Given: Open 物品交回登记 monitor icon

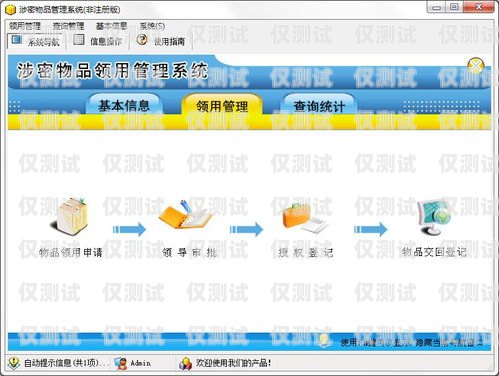Looking at the screenshot, I should (434, 217).
